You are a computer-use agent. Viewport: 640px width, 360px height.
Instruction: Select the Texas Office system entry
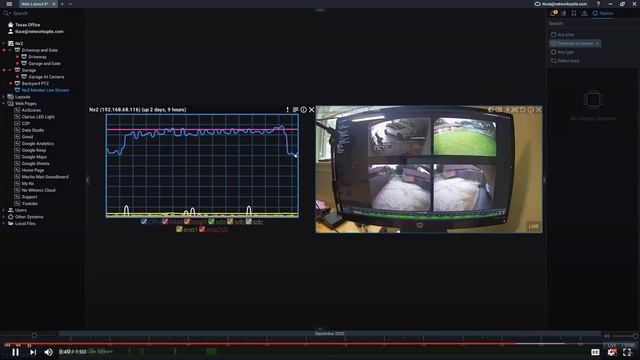tap(27, 24)
